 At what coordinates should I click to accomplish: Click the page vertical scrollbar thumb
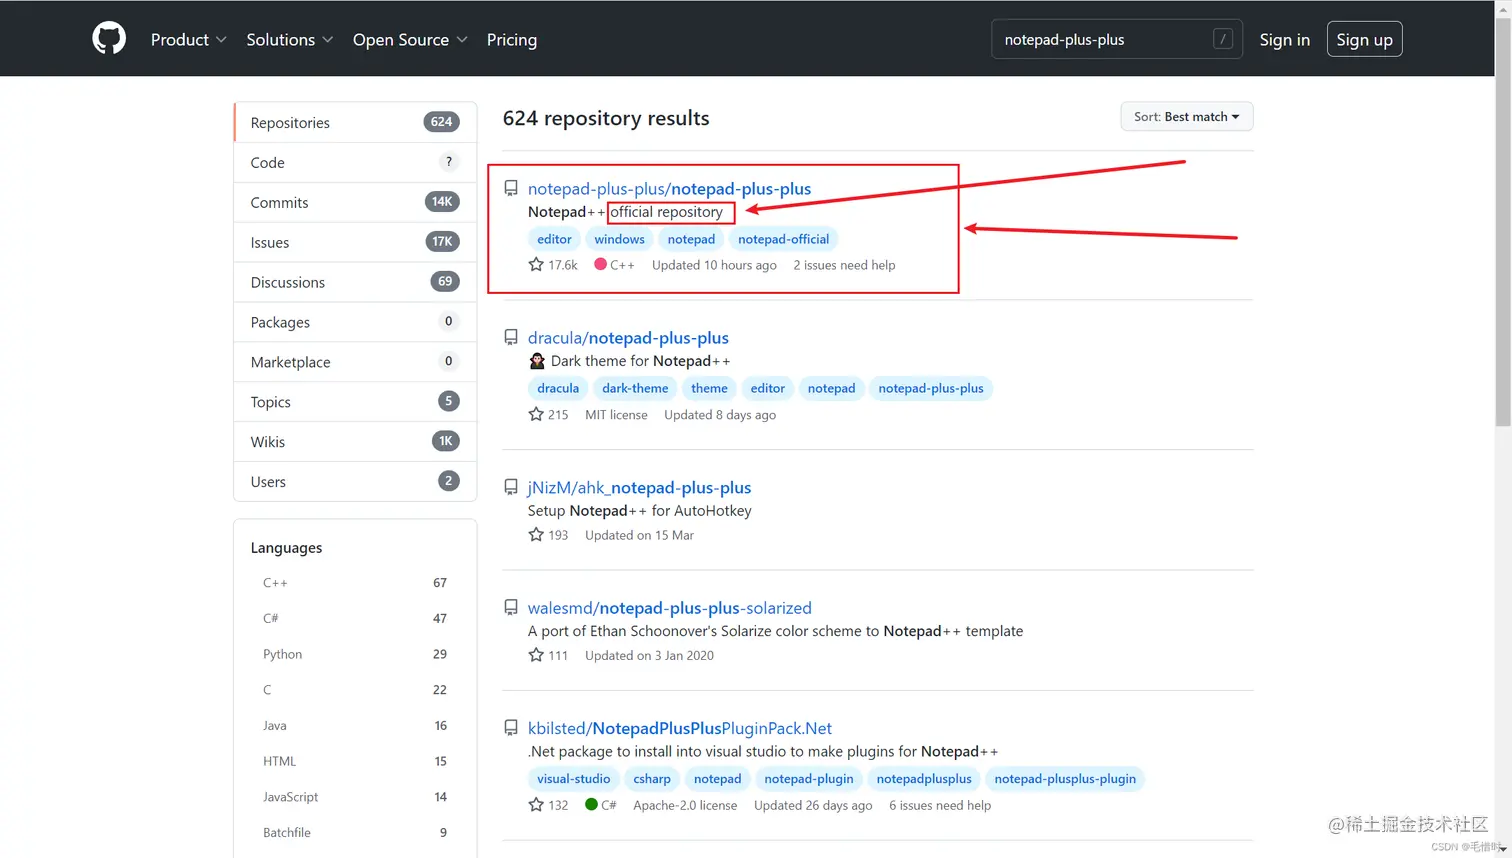coord(1503,220)
